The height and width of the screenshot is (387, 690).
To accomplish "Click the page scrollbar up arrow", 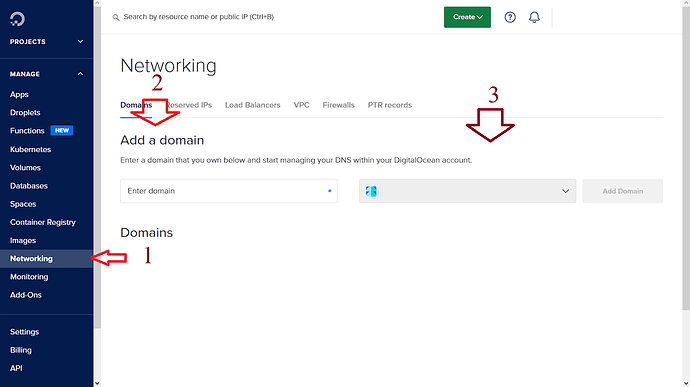I will (686, 3).
